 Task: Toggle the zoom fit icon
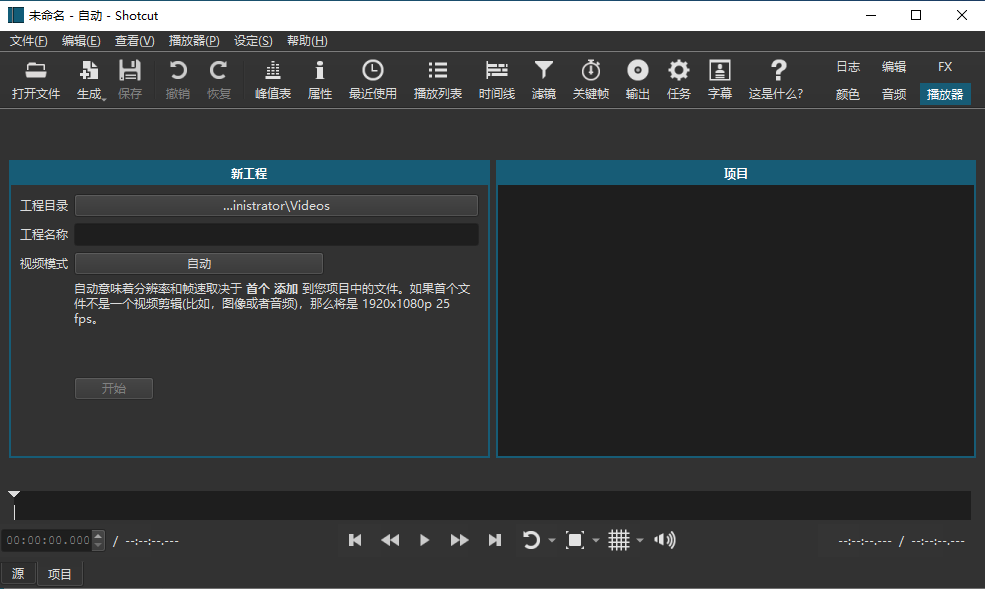click(x=575, y=540)
